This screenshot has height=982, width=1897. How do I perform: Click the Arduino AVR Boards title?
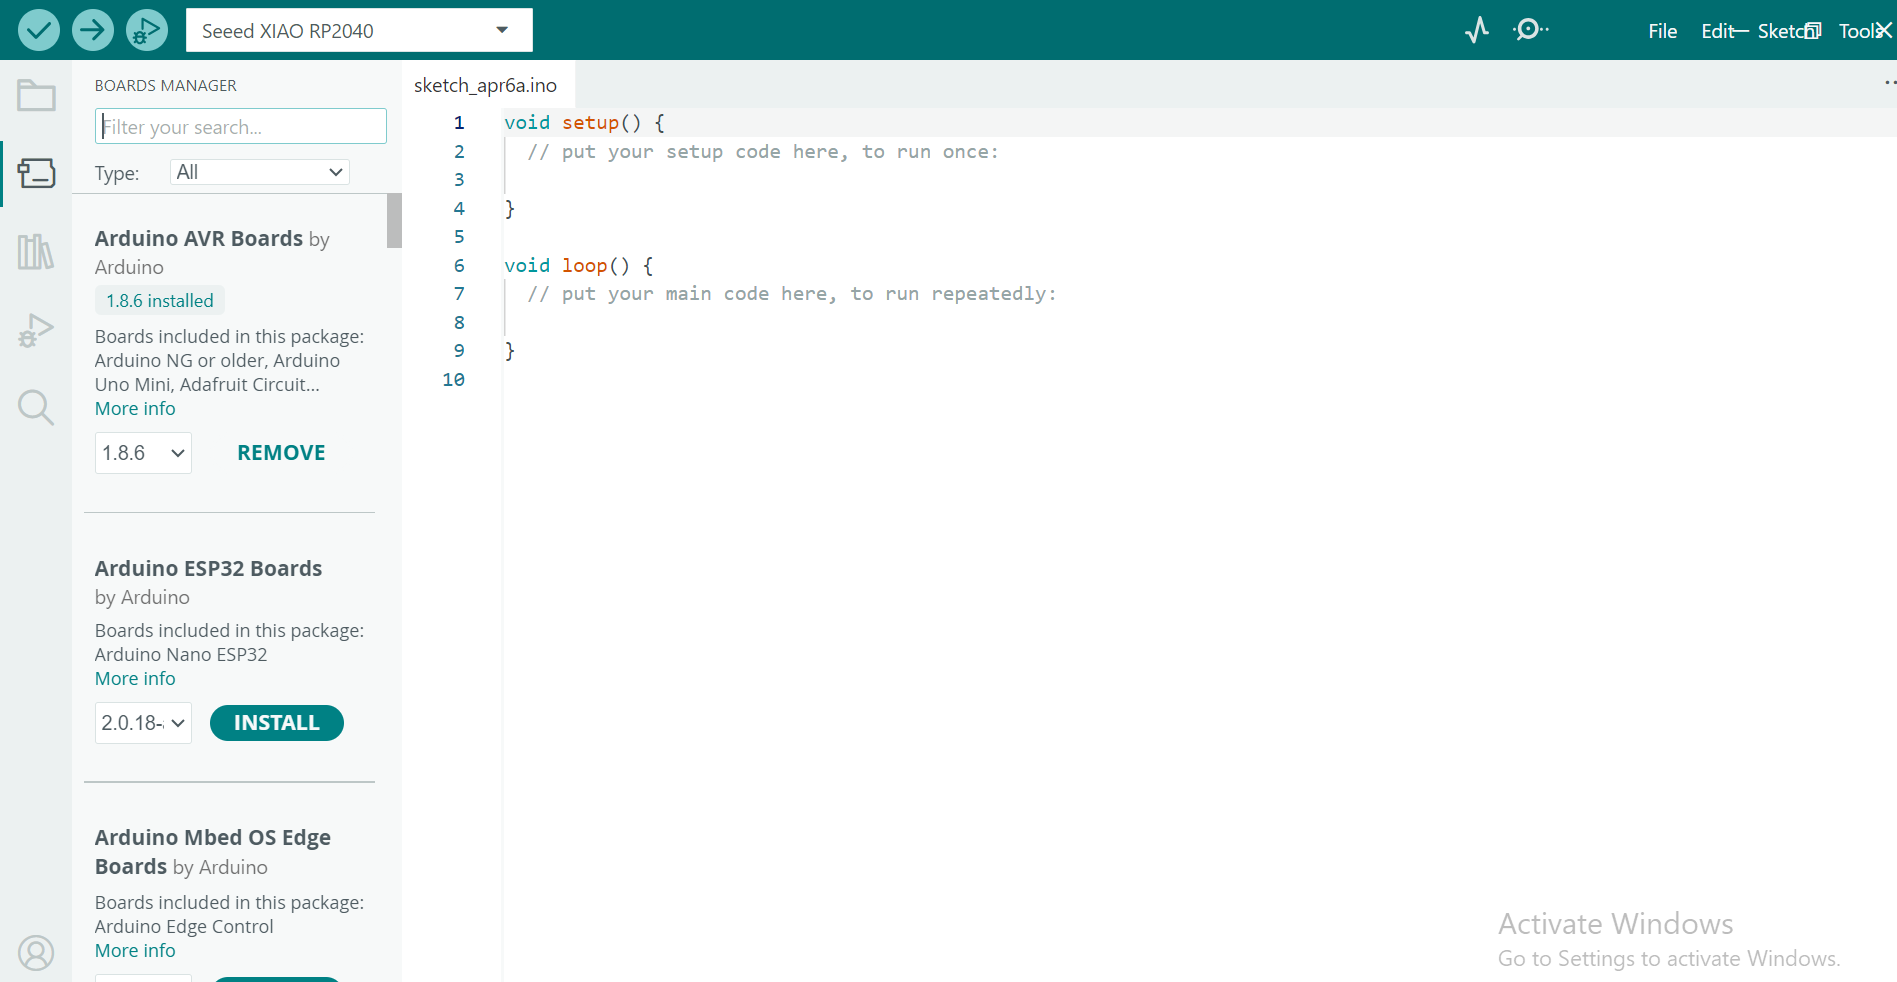tap(199, 239)
